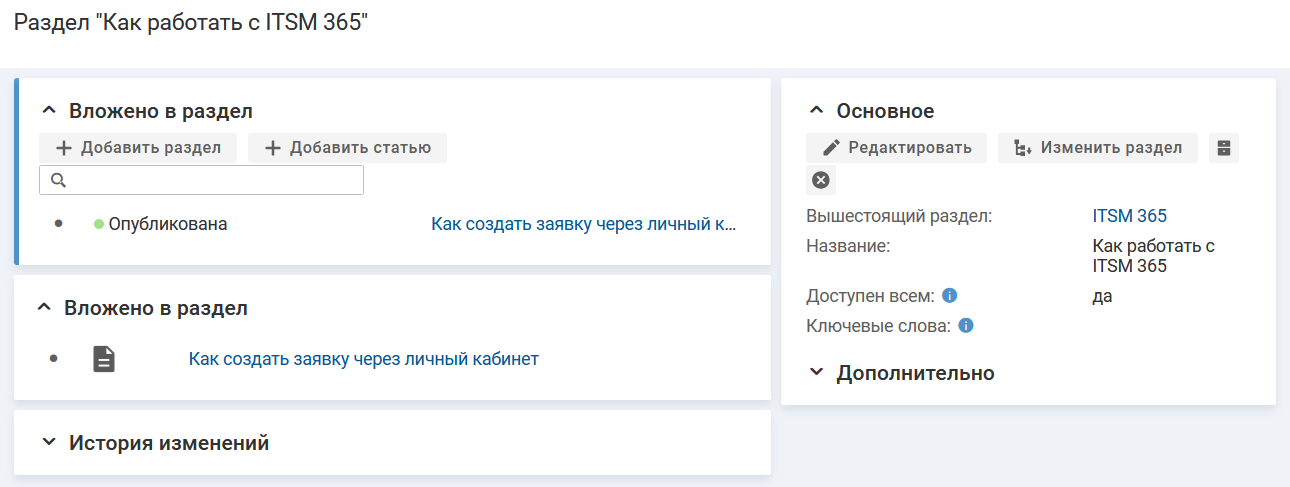Open the ITSM 365 parent section link

point(1129,216)
